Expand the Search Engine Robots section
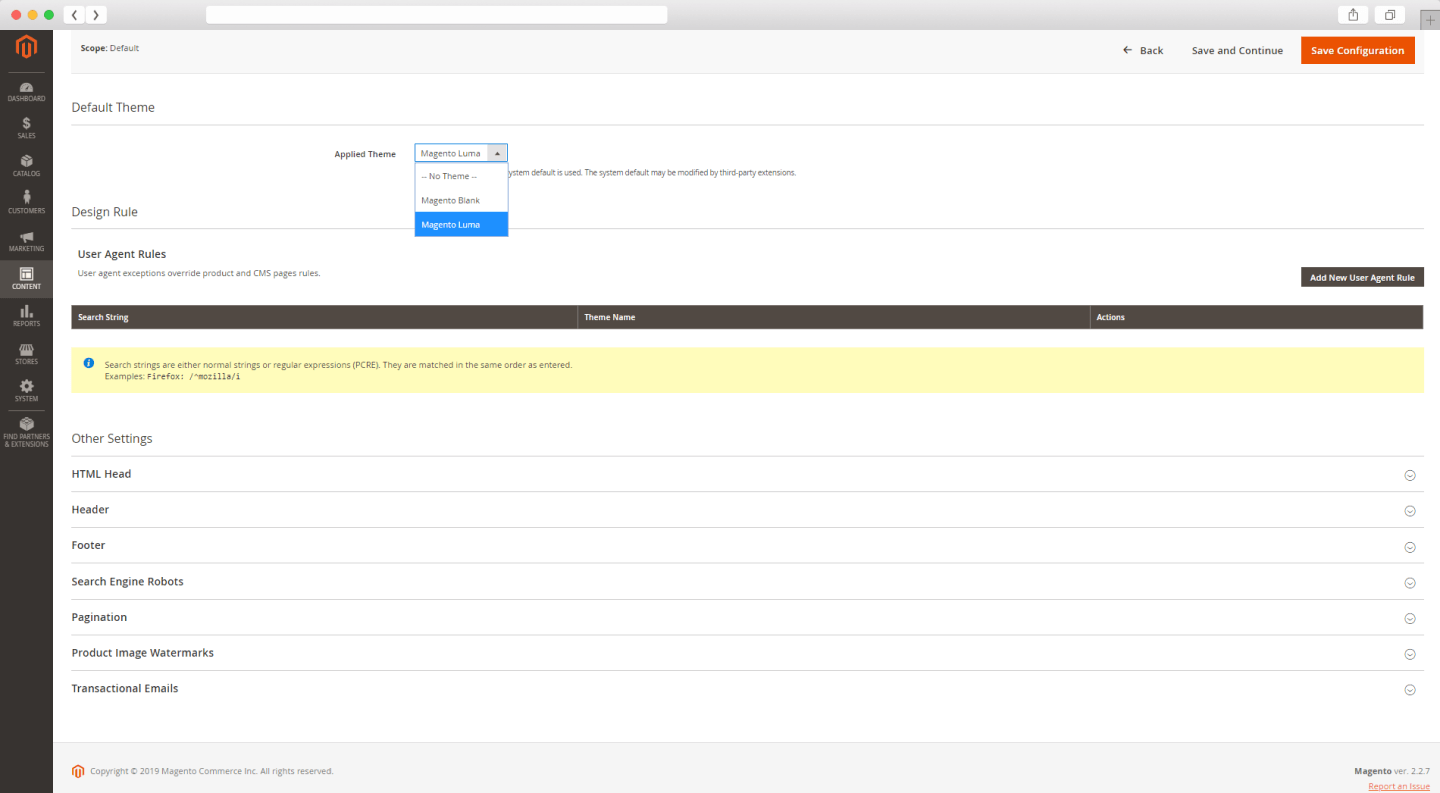This screenshot has height=793, width=1440. 747,582
